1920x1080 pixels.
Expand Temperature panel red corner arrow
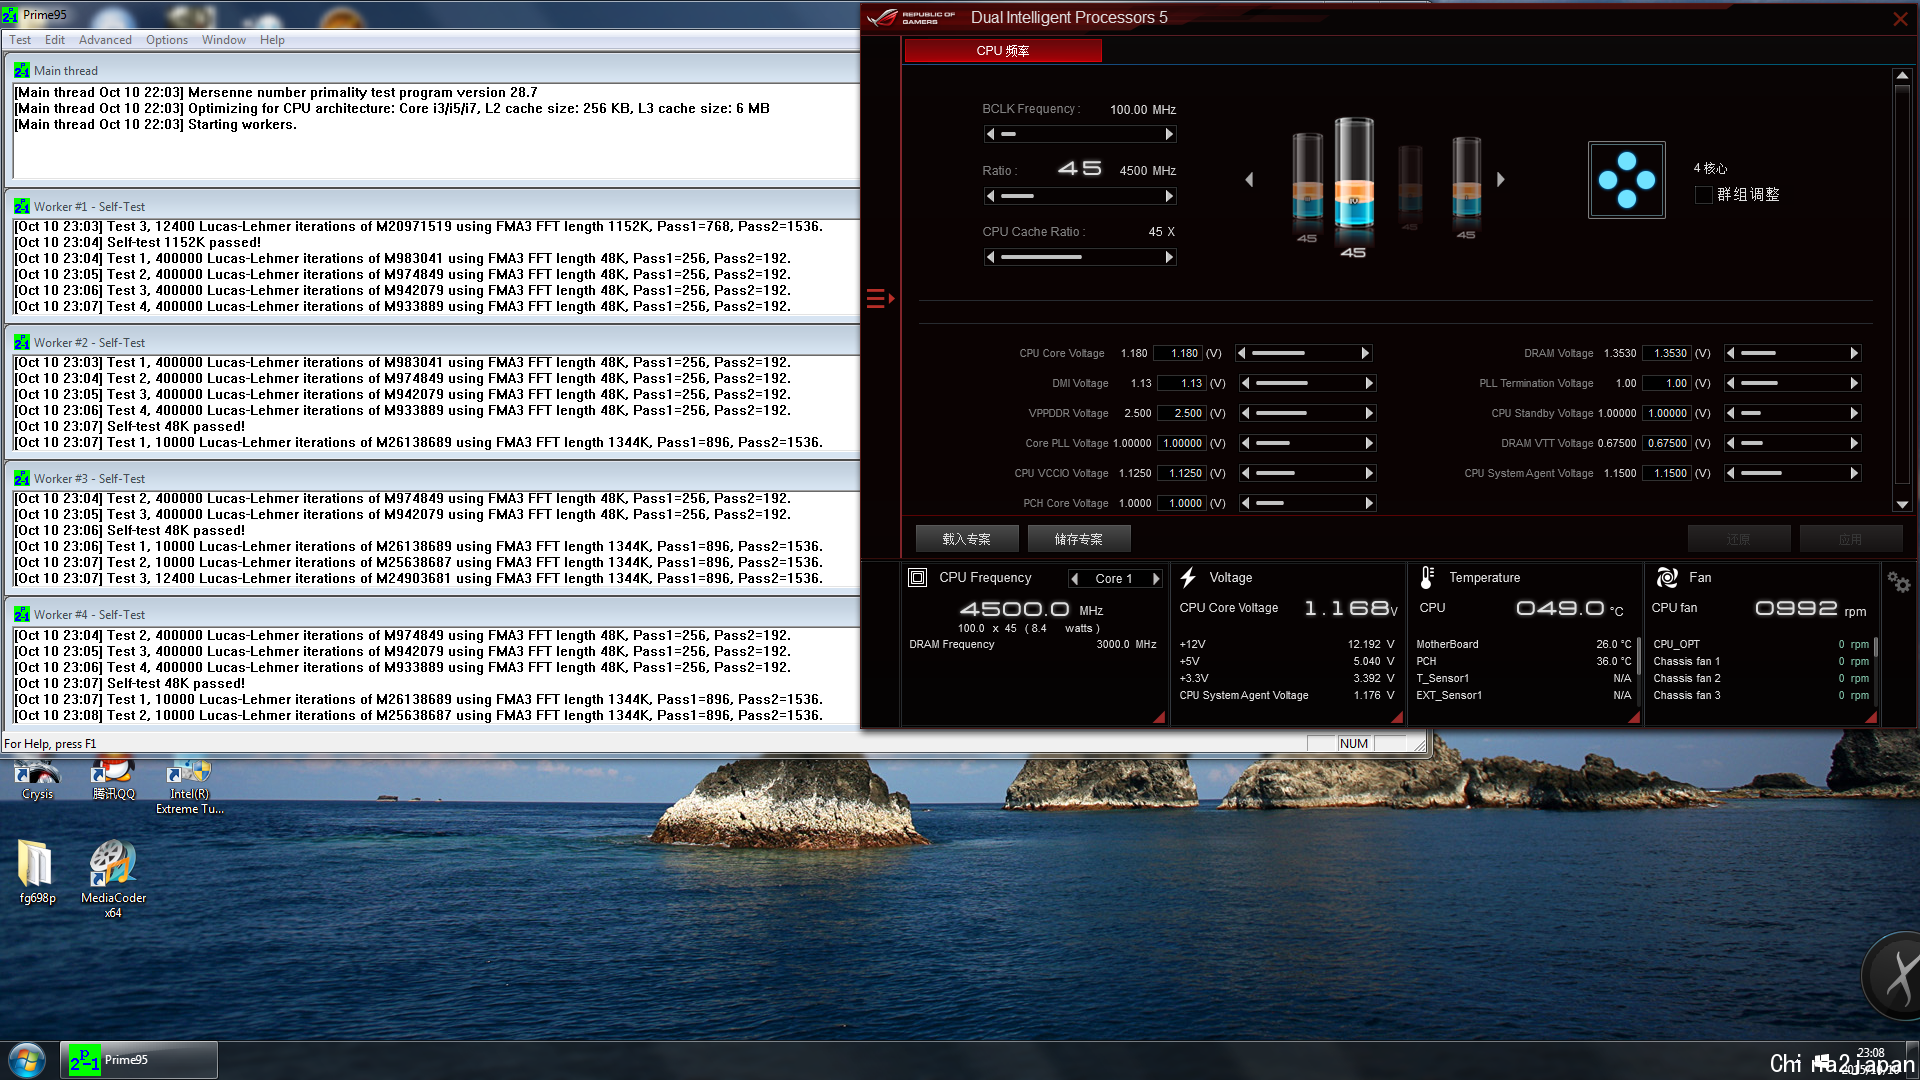(1634, 717)
